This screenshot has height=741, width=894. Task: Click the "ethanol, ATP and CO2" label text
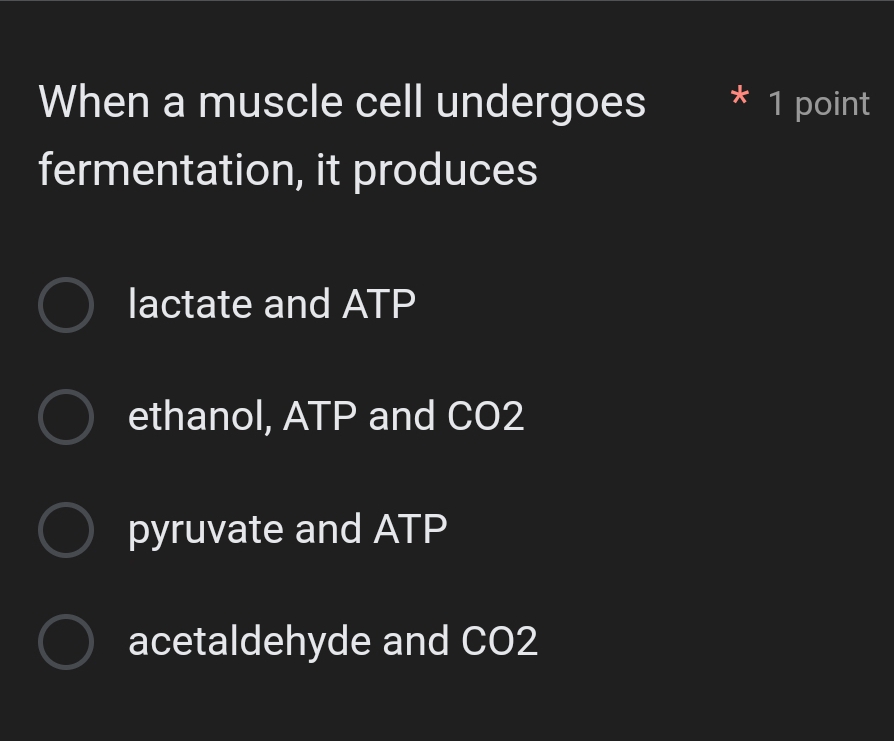[x=326, y=416]
